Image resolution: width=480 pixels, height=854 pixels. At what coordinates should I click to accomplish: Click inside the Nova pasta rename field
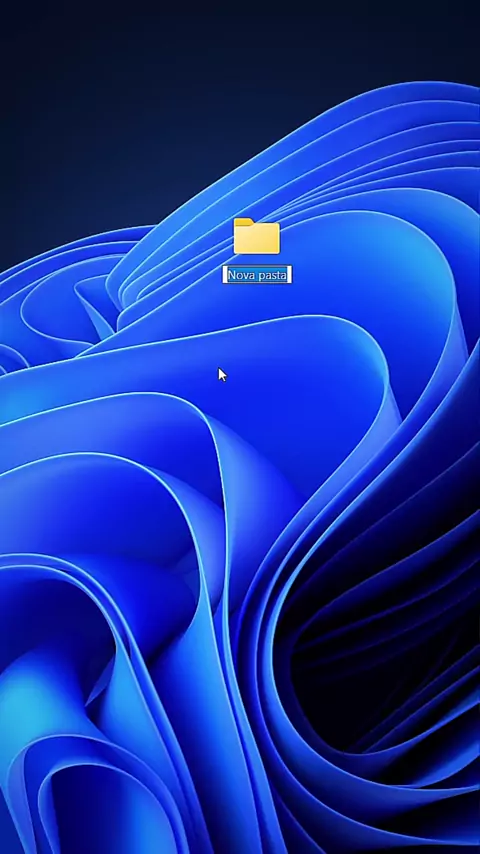[257, 274]
